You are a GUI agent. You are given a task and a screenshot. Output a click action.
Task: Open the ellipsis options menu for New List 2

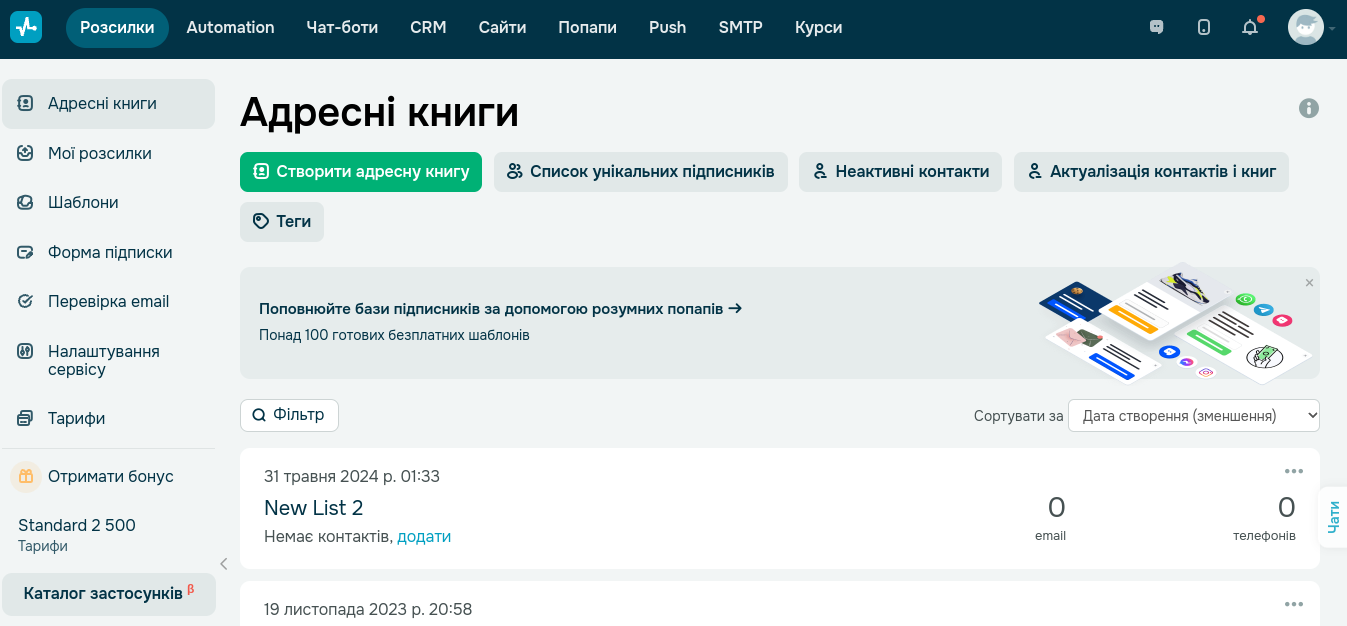pyautogui.click(x=1294, y=471)
